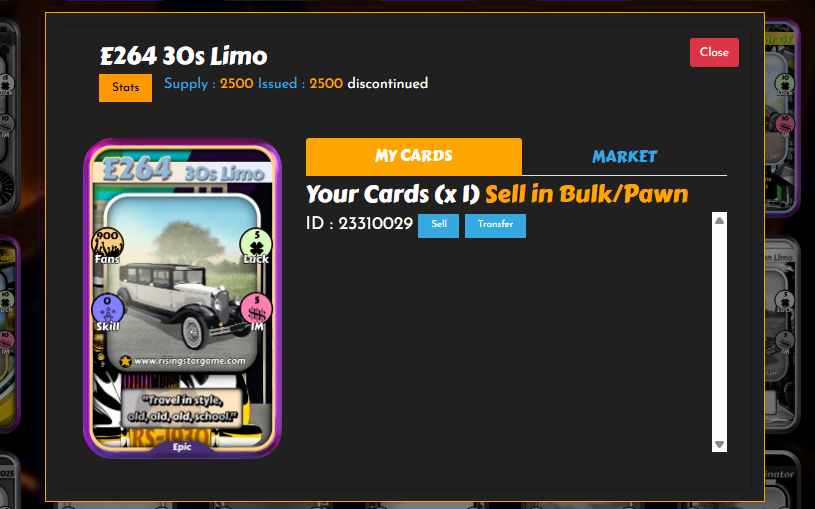
Task: Open the Stats button
Action: coord(125,87)
